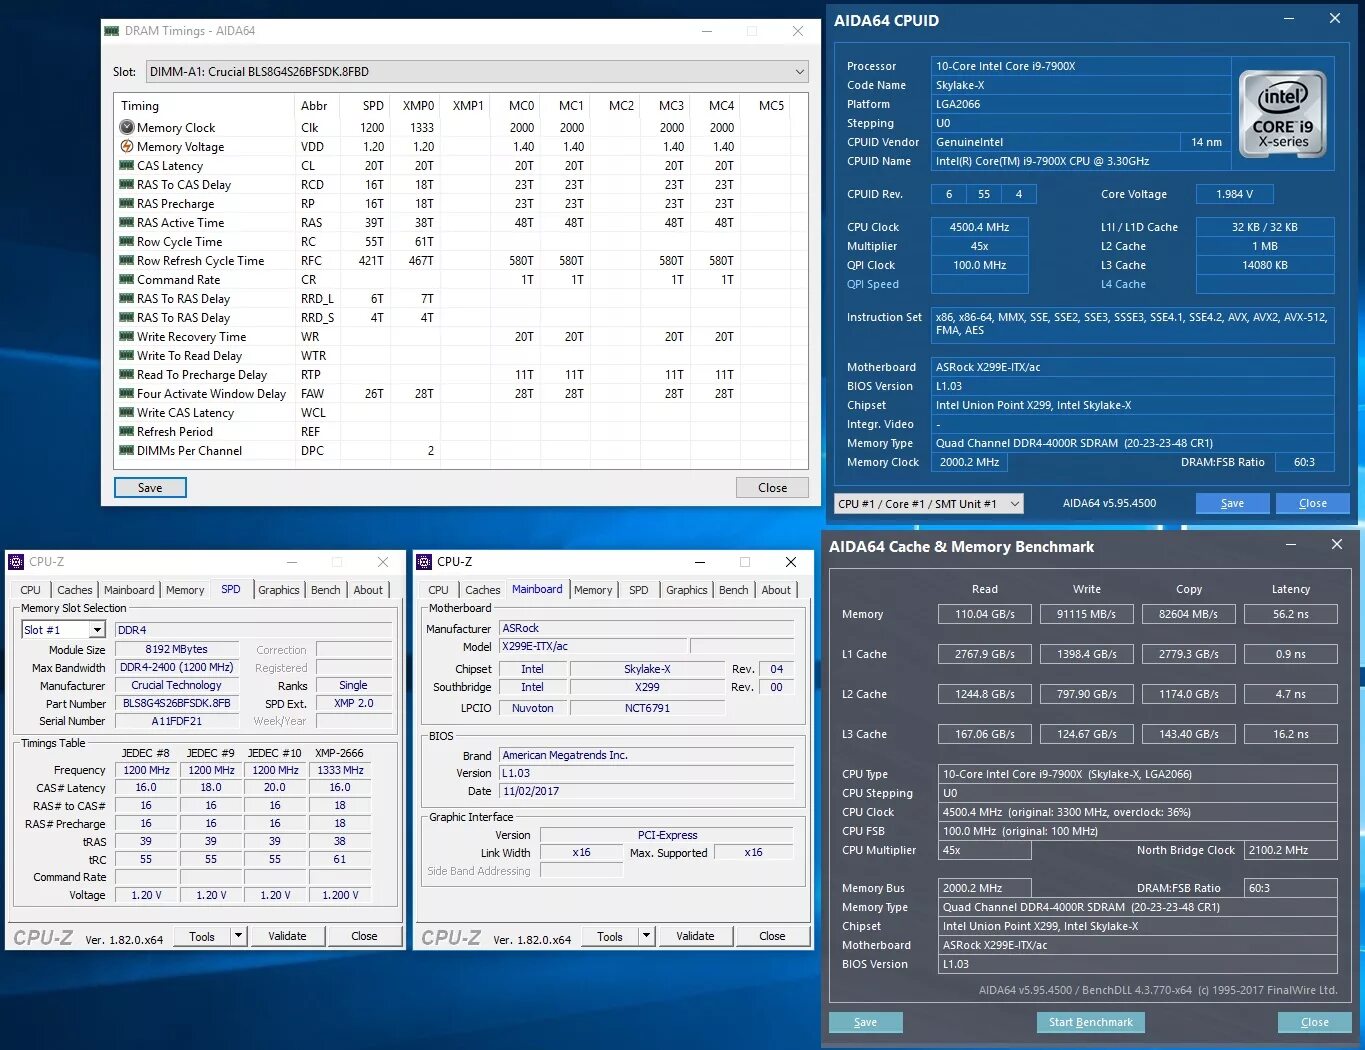
Task: Click the CAS Latency row icon
Action: [x=127, y=166]
